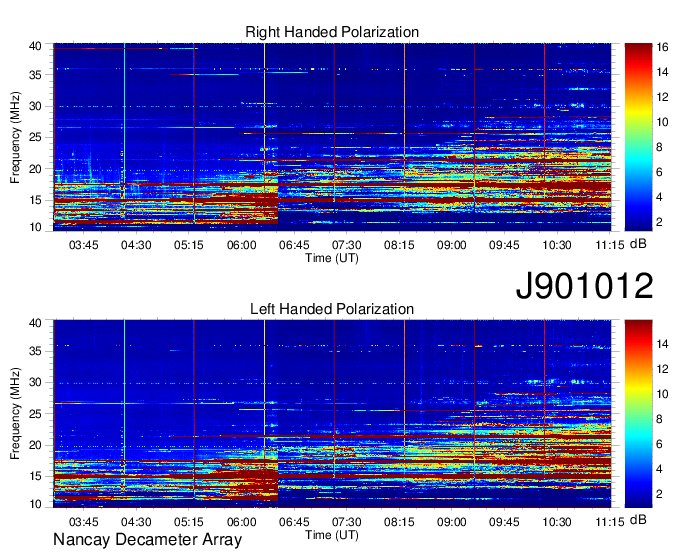Click dB unit label of right-handed colorbar
Viewport: 680px width, 552px height.
coord(638,244)
